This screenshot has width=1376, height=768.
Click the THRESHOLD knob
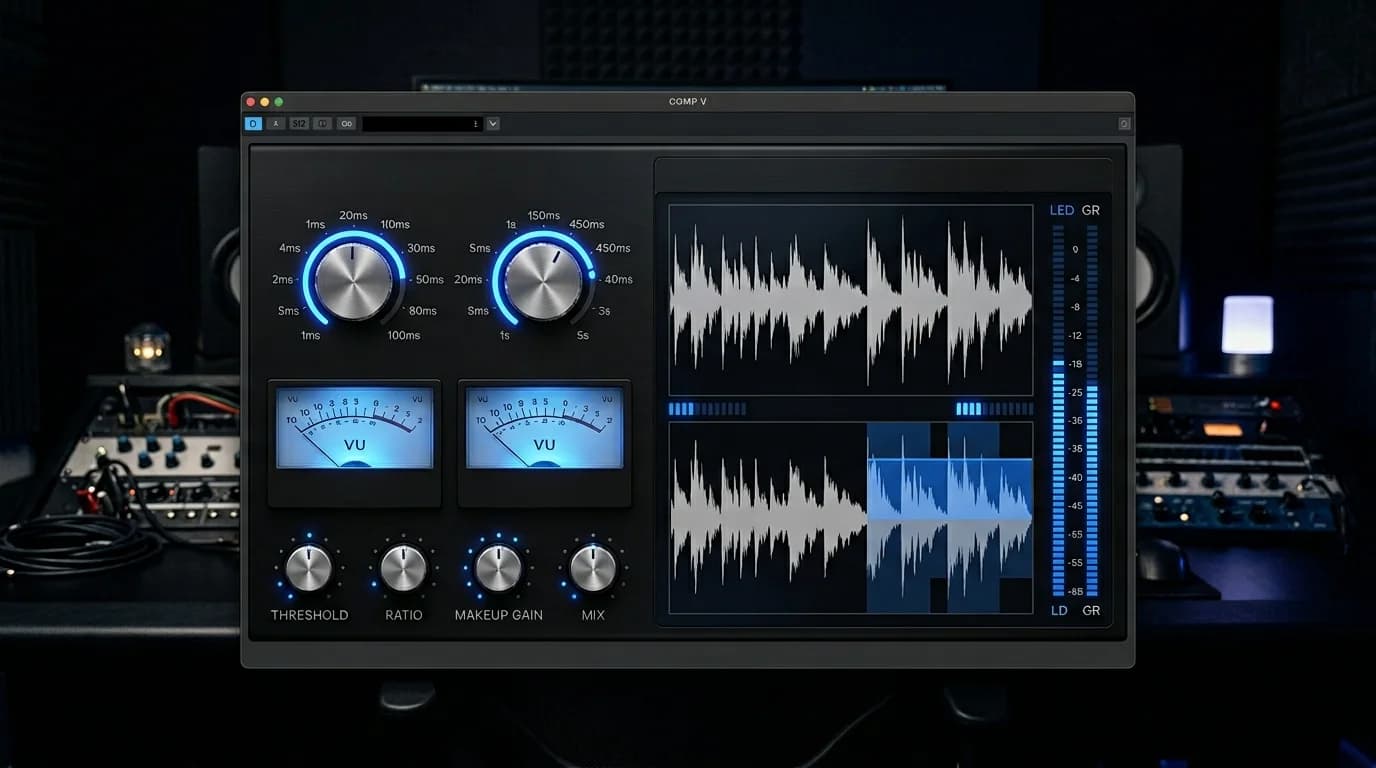pyautogui.click(x=309, y=567)
